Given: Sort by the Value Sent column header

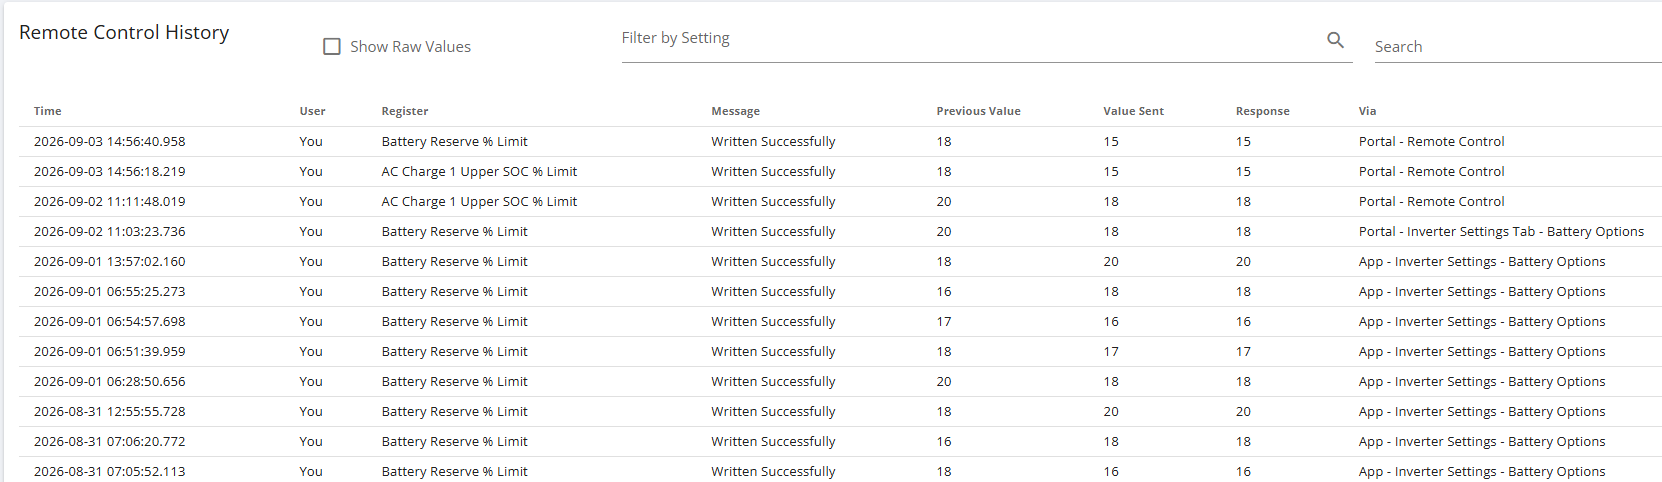Looking at the screenshot, I should (1133, 111).
